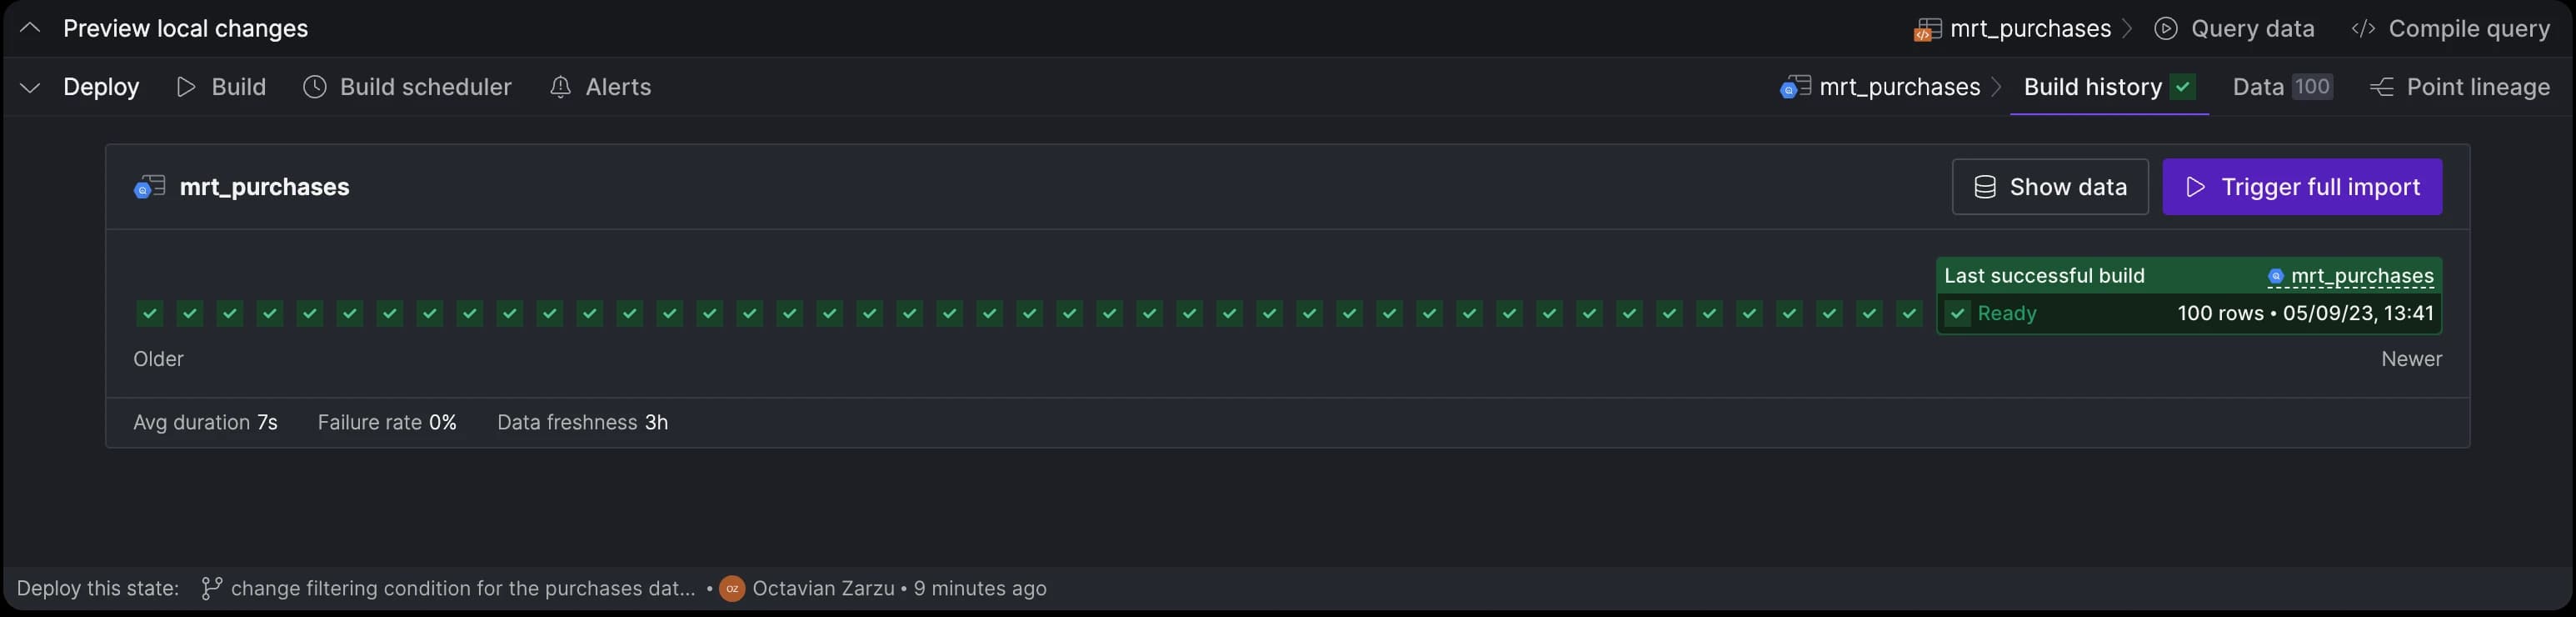Click the Ready status checkmark
Viewport: 2576px width, 617px height.
(1957, 314)
